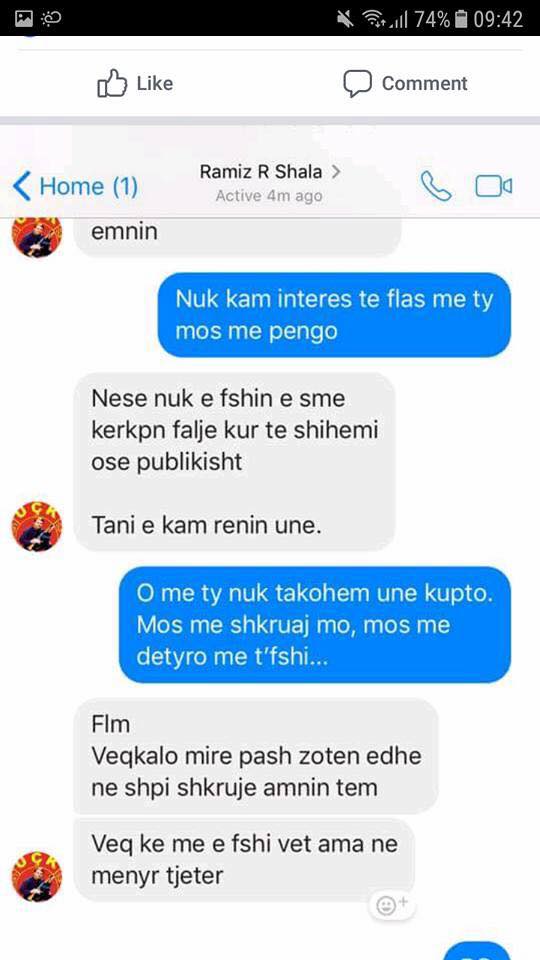Tap the Comment text label

[424, 83]
